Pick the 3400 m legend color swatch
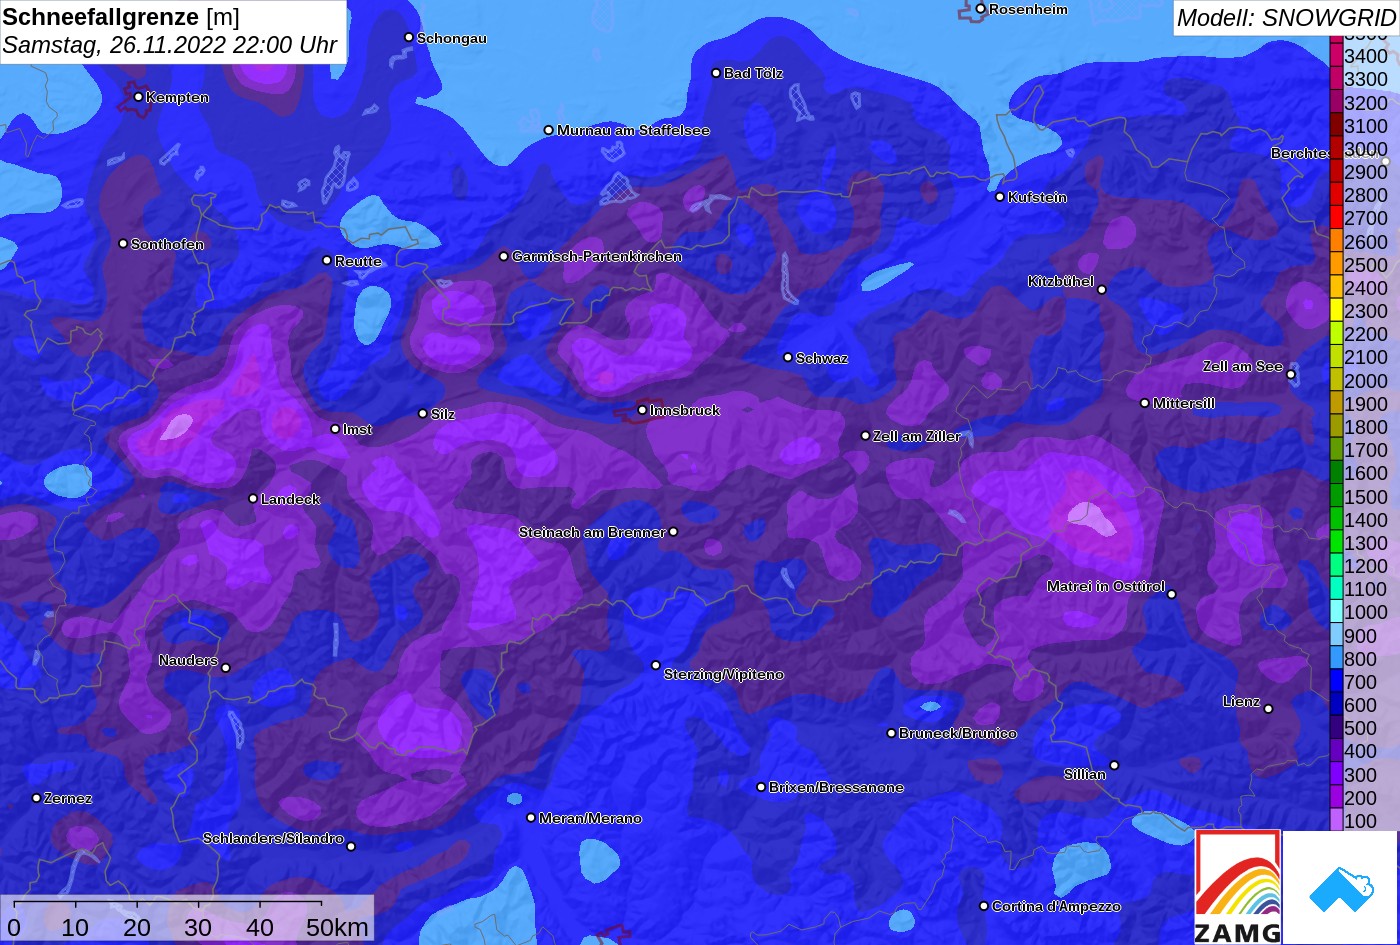Viewport: 1400px width, 945px height. pos(1336,55)
